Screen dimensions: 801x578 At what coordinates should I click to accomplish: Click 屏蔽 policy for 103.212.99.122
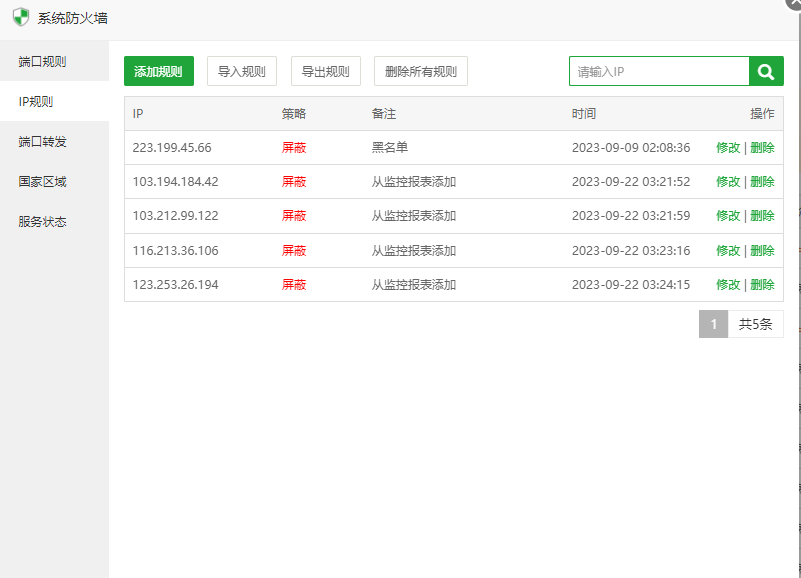click(294, 216)
